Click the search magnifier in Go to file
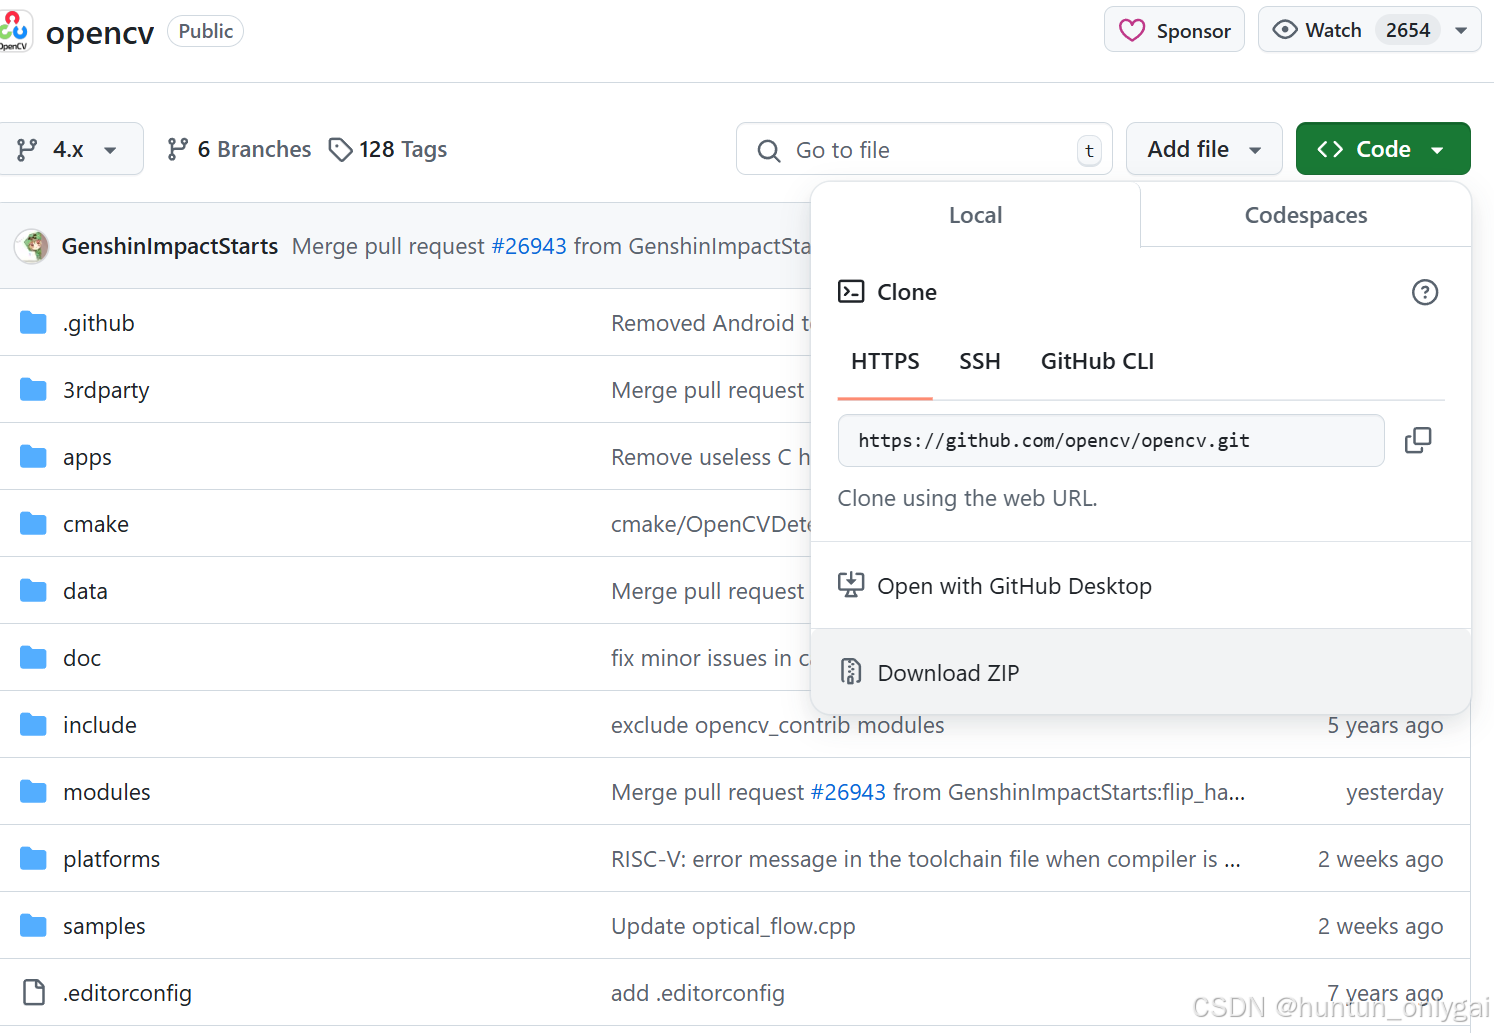The image size is (1494, 1033). click(x=769, y=150)
